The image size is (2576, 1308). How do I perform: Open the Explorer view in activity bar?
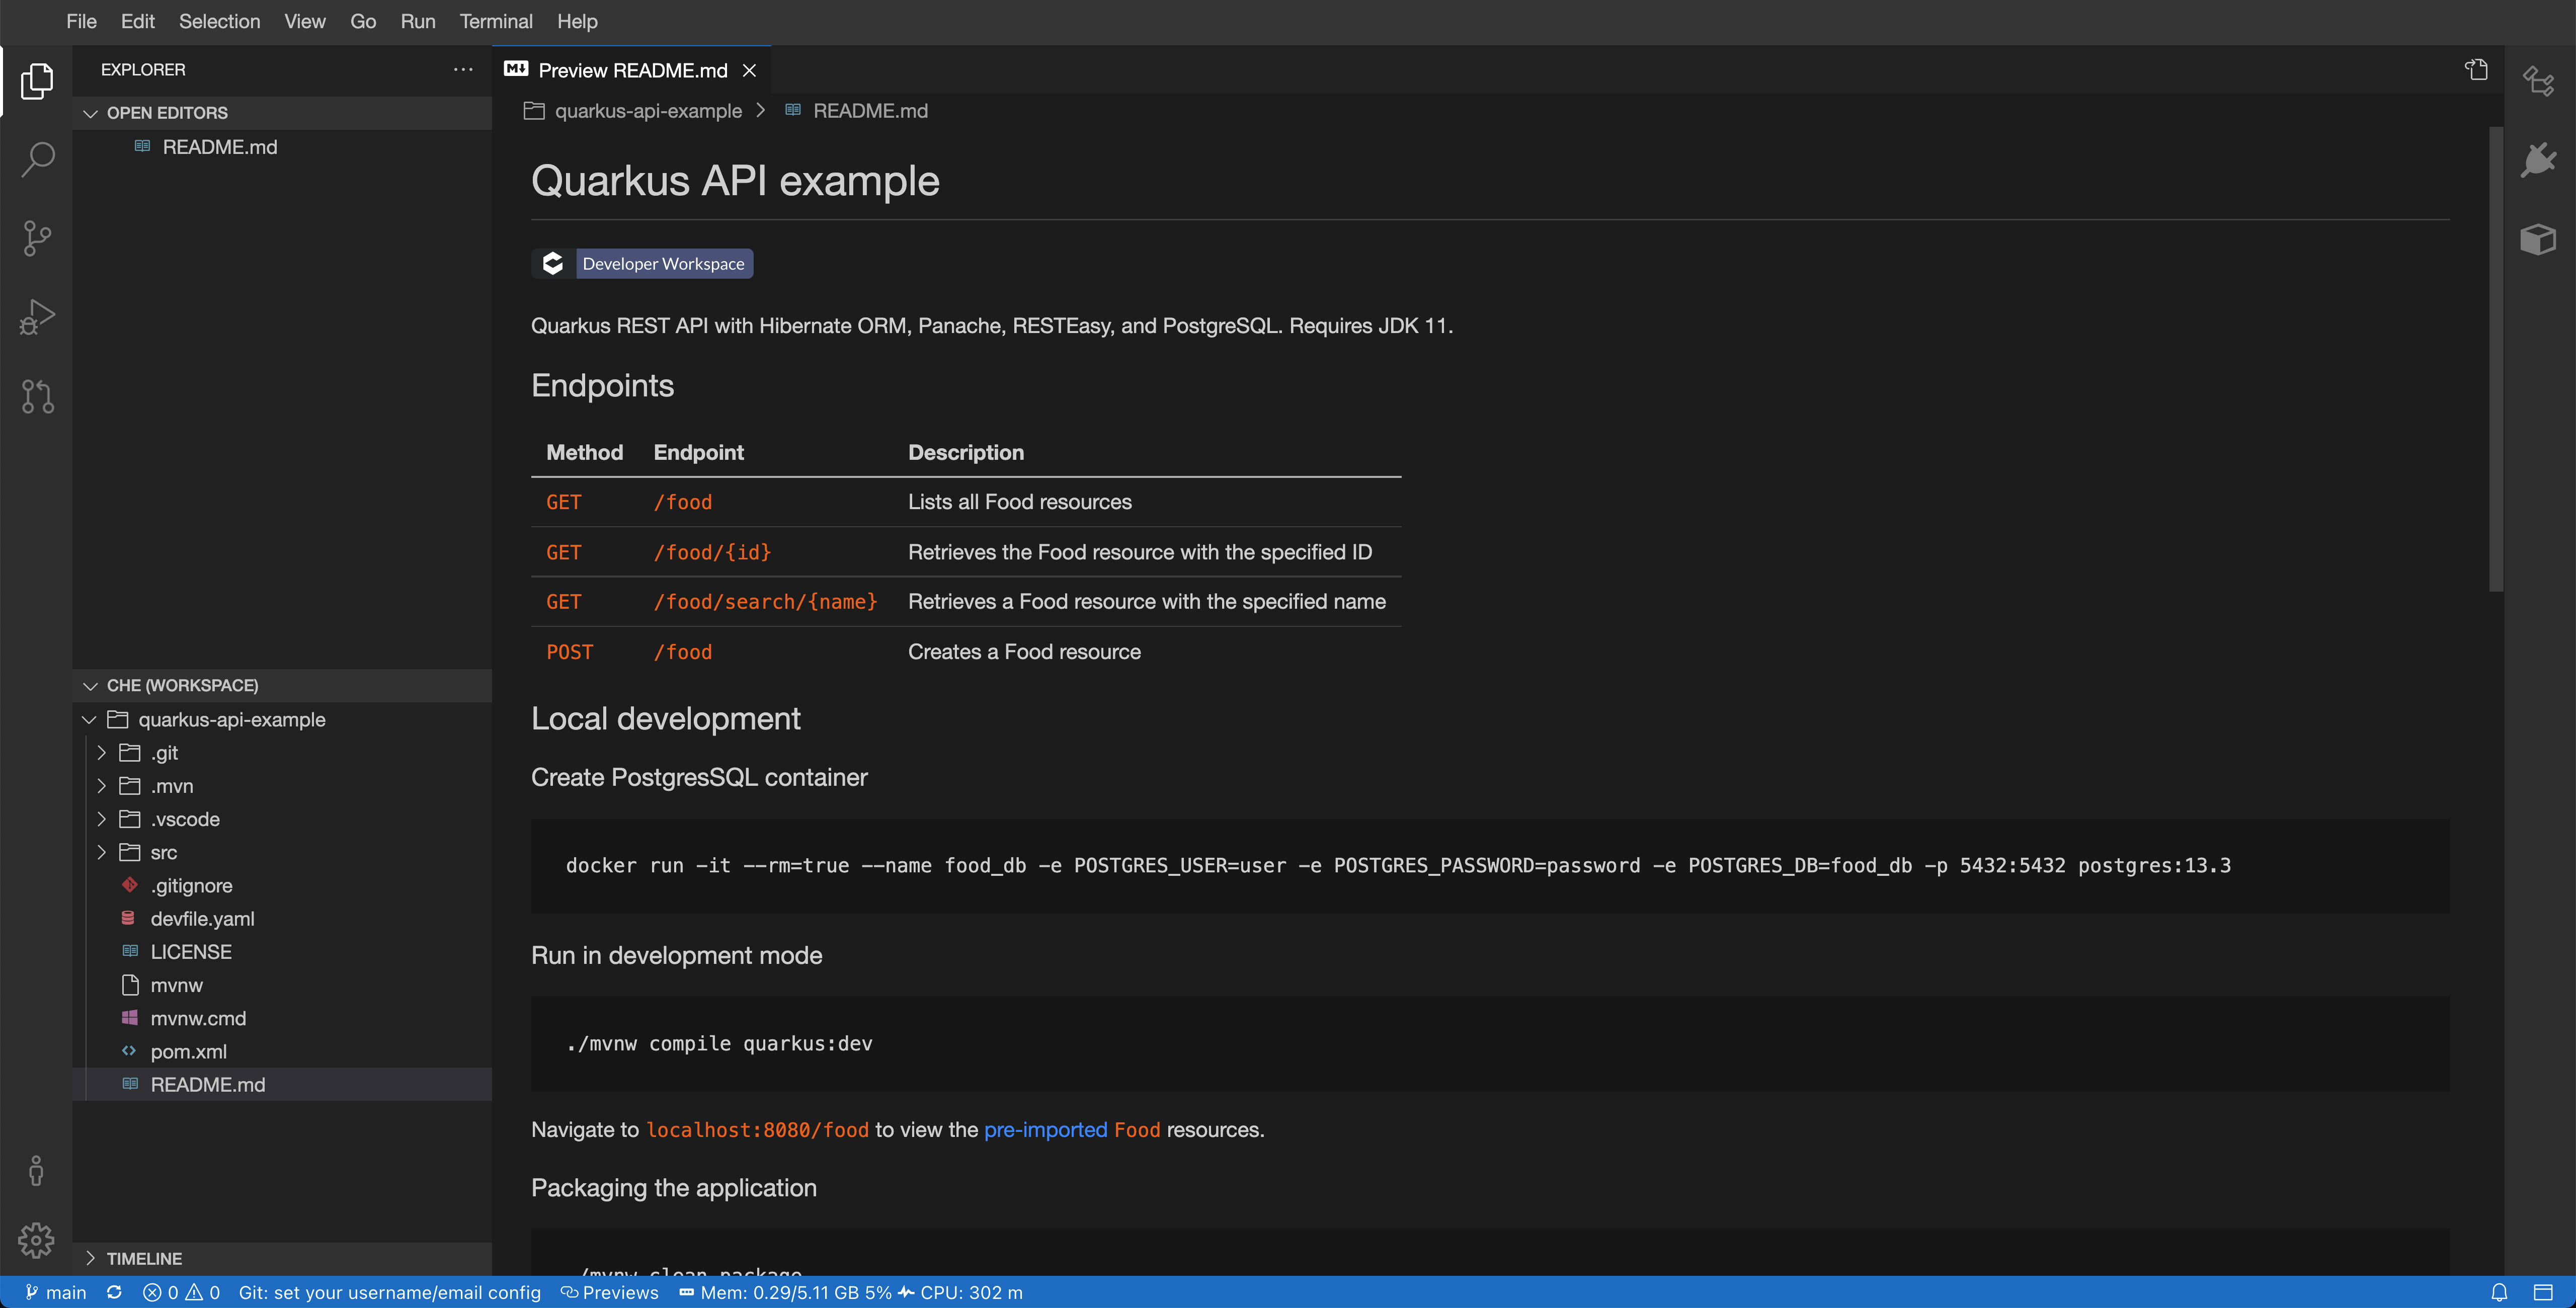(x=37, y=81)
